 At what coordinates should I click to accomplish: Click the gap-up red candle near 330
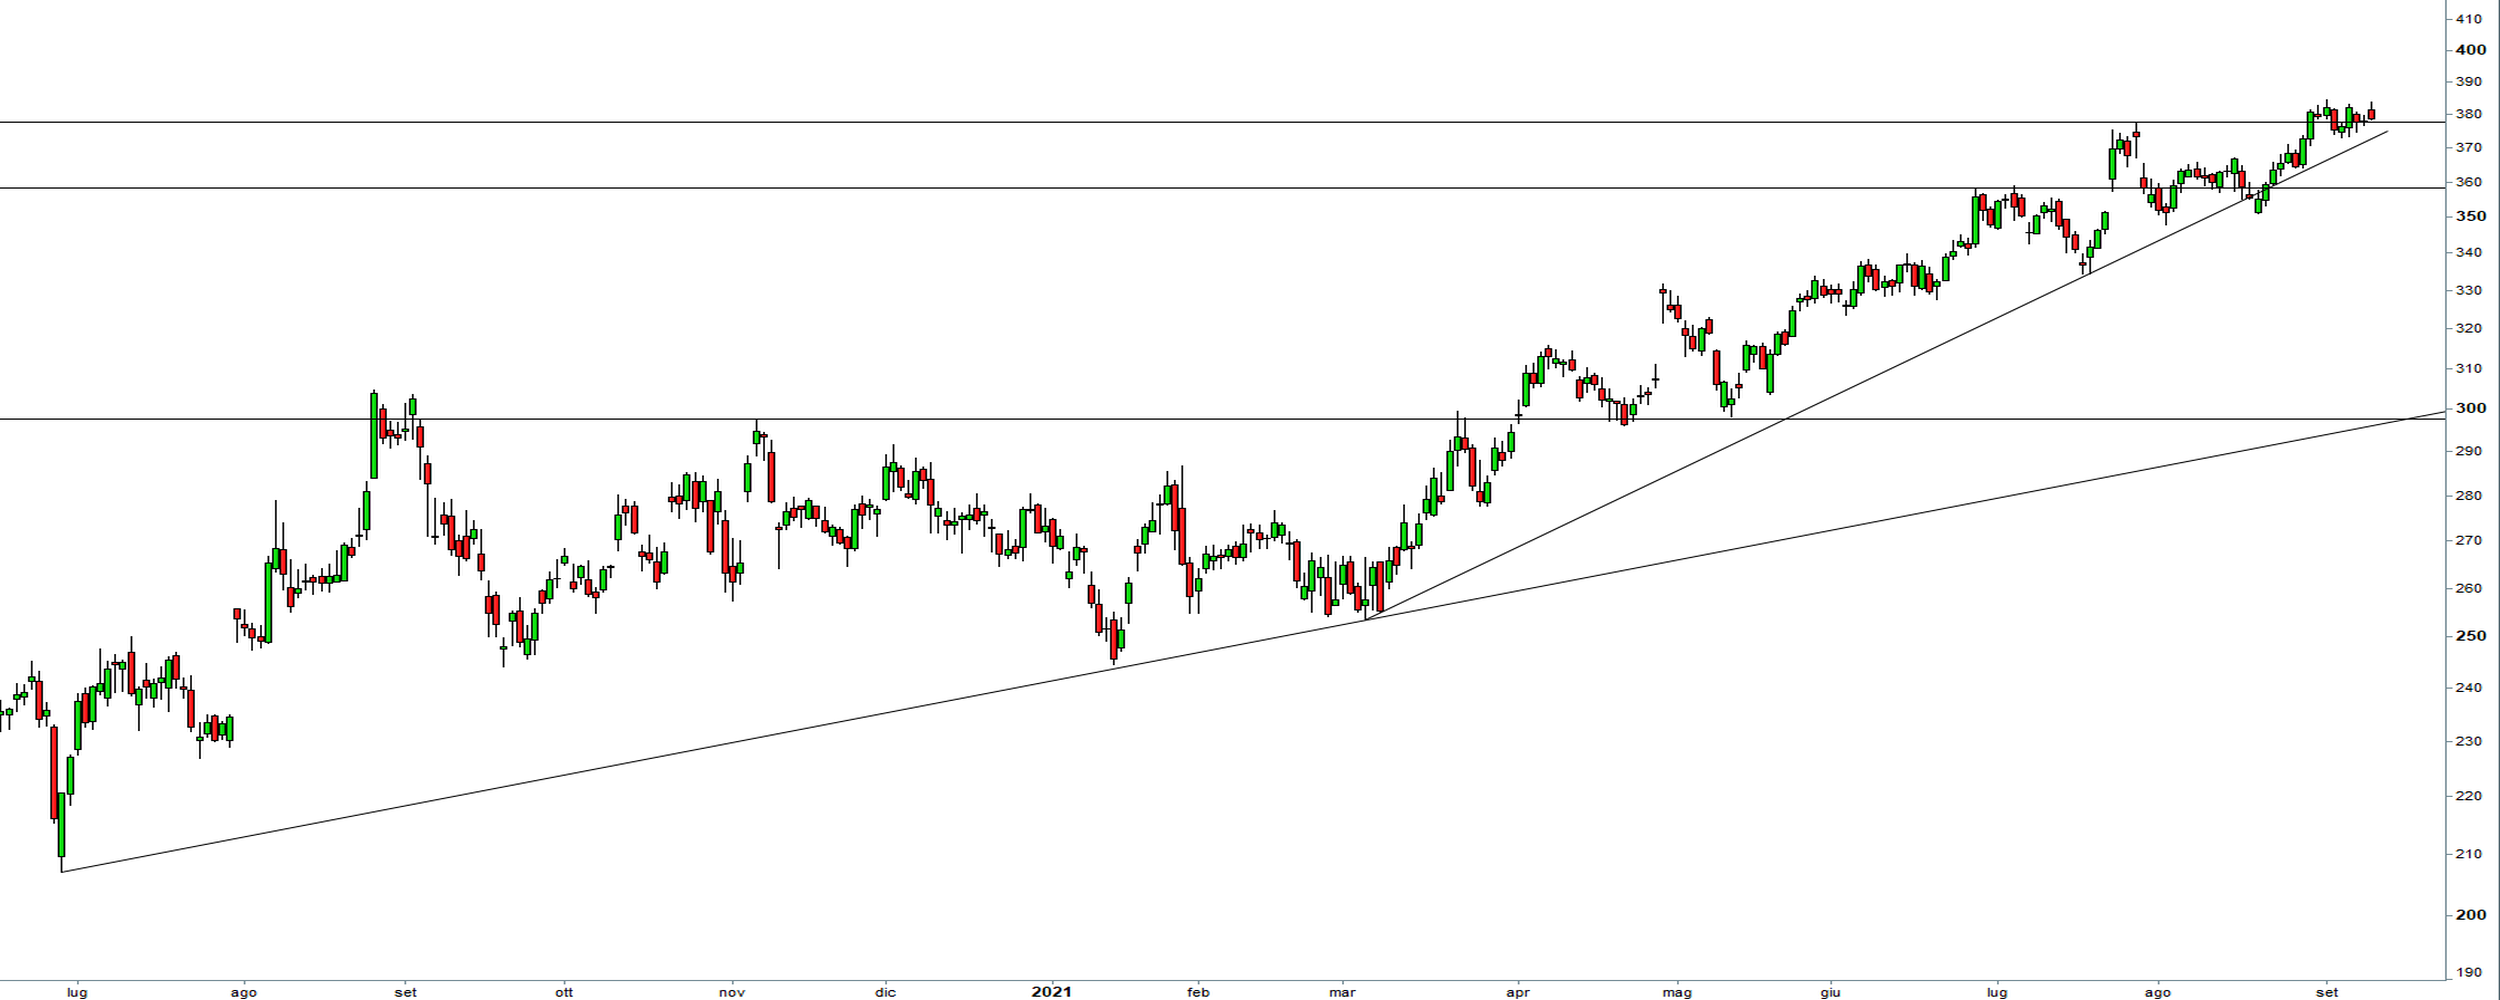tap(1663, 292)
